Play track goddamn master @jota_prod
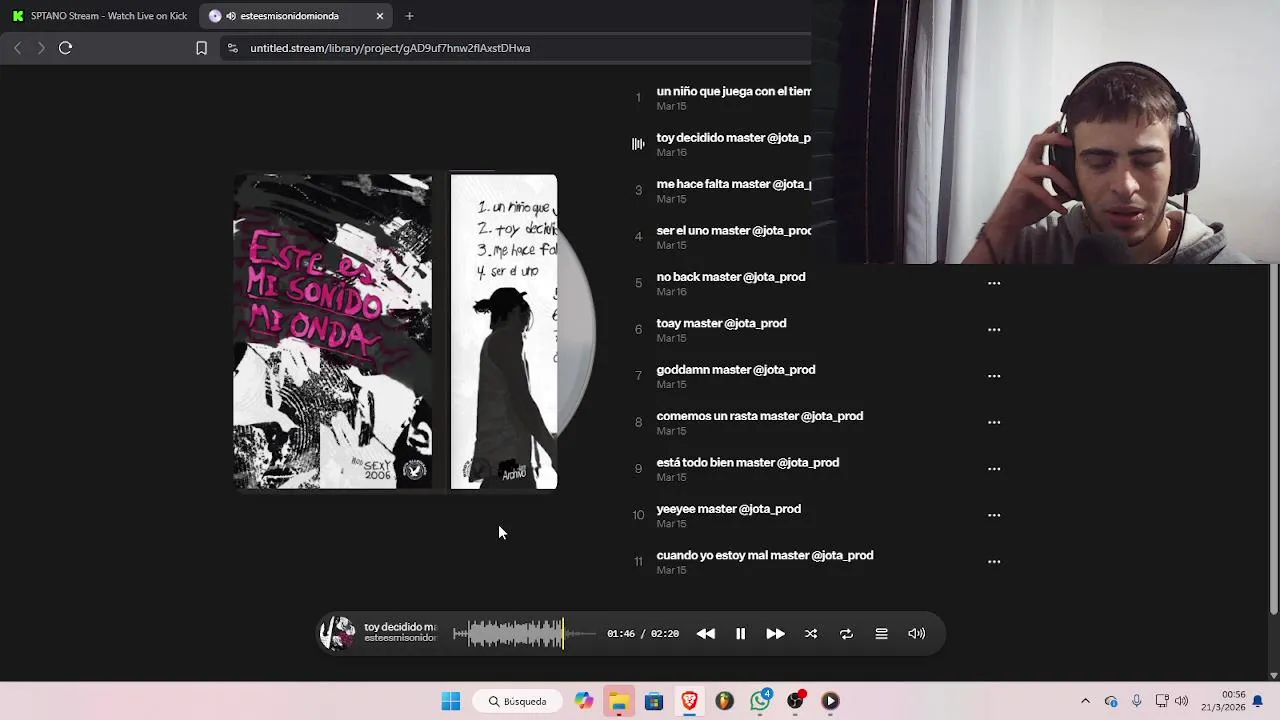Screen dimensions: 1280x720 coord(735,369)
